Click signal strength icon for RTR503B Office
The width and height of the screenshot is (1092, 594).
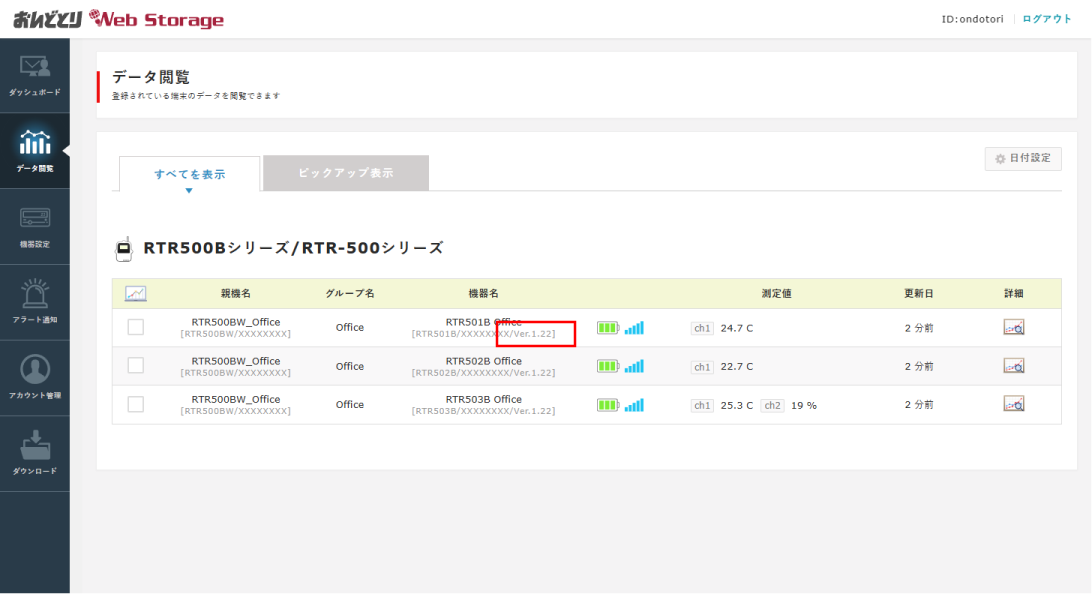click(x=634, y=405)
